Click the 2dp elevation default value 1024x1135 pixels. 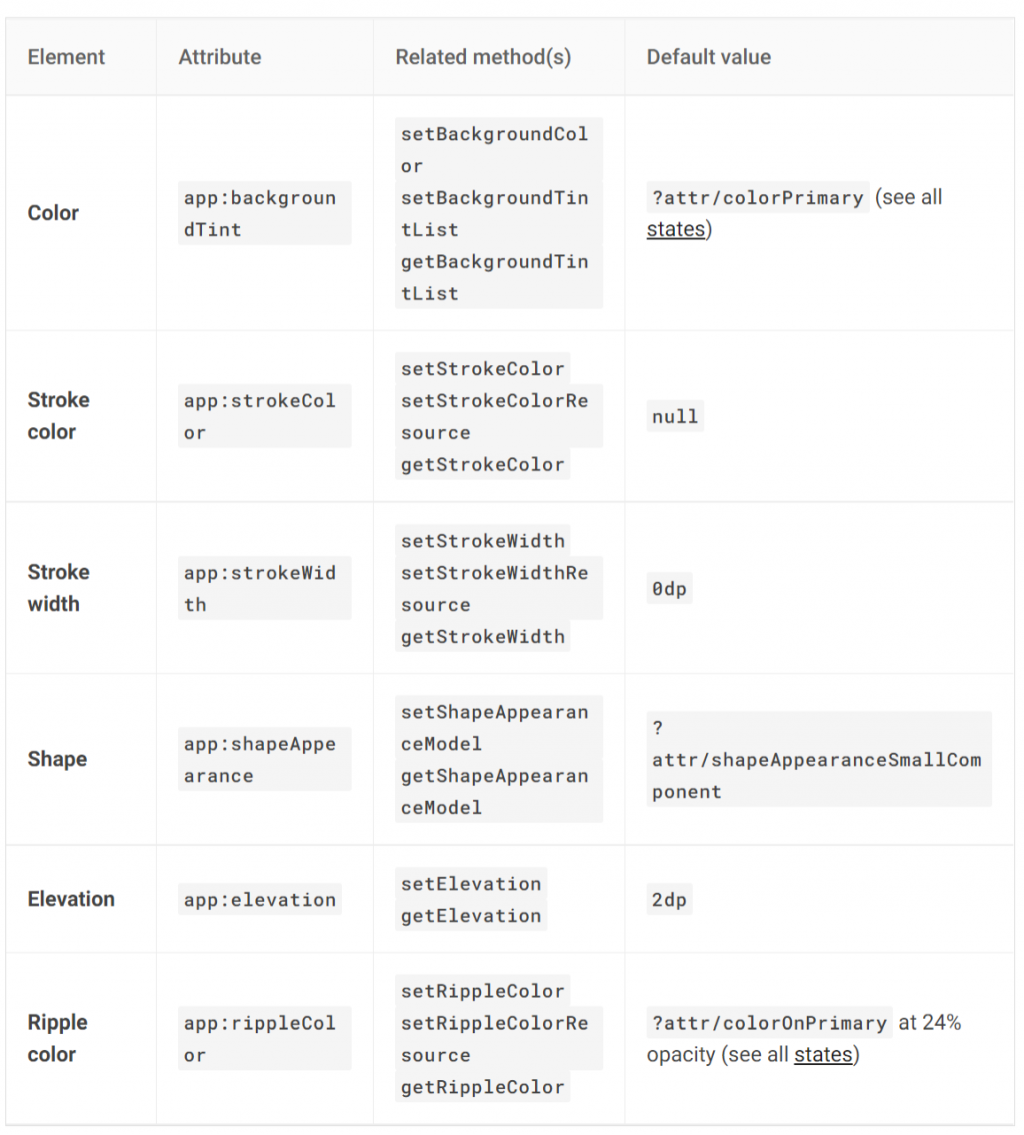[669, 899]
